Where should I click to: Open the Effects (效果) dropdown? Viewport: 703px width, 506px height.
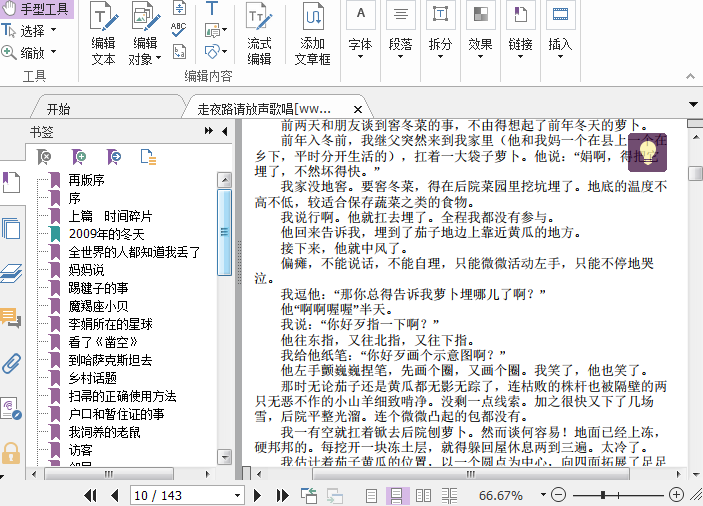[480, 31]
